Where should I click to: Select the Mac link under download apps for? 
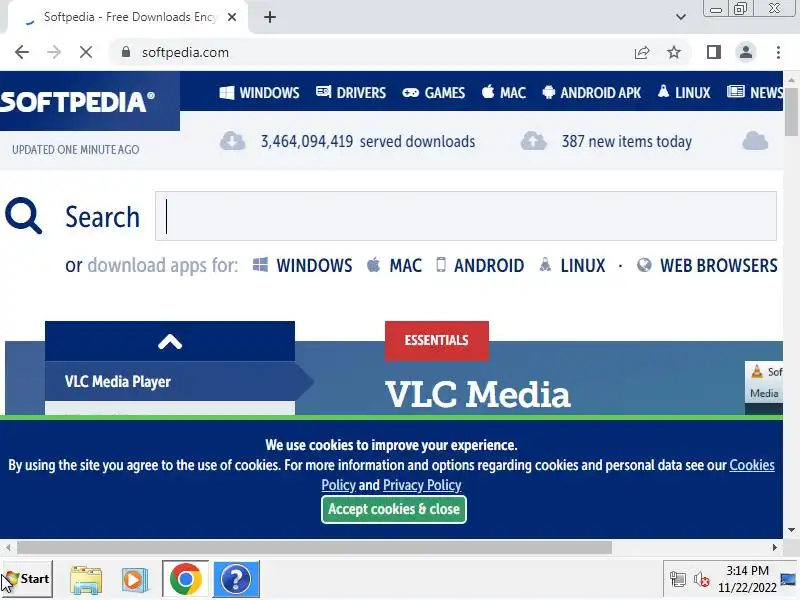coord(394,265)
